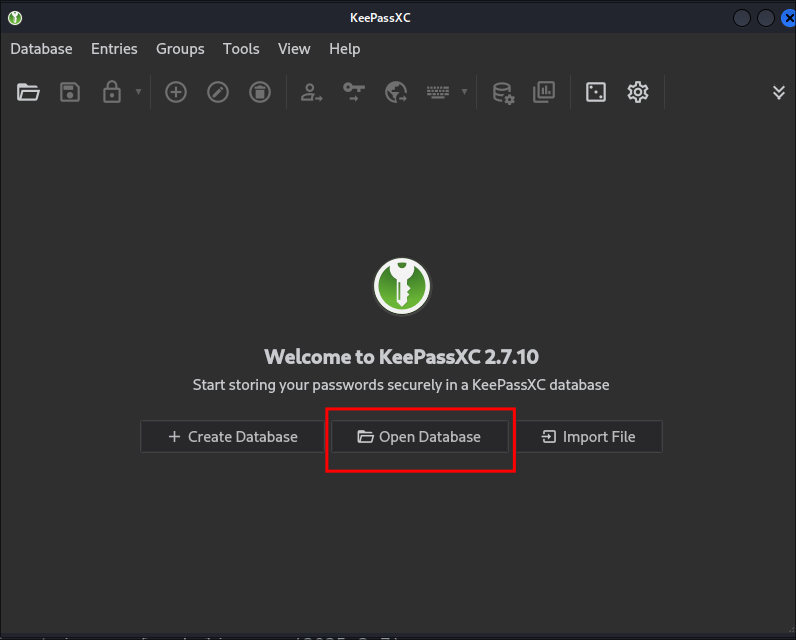Click the perform Auto-Type keyboard icon
796x640 pixels.
(438, 92)
